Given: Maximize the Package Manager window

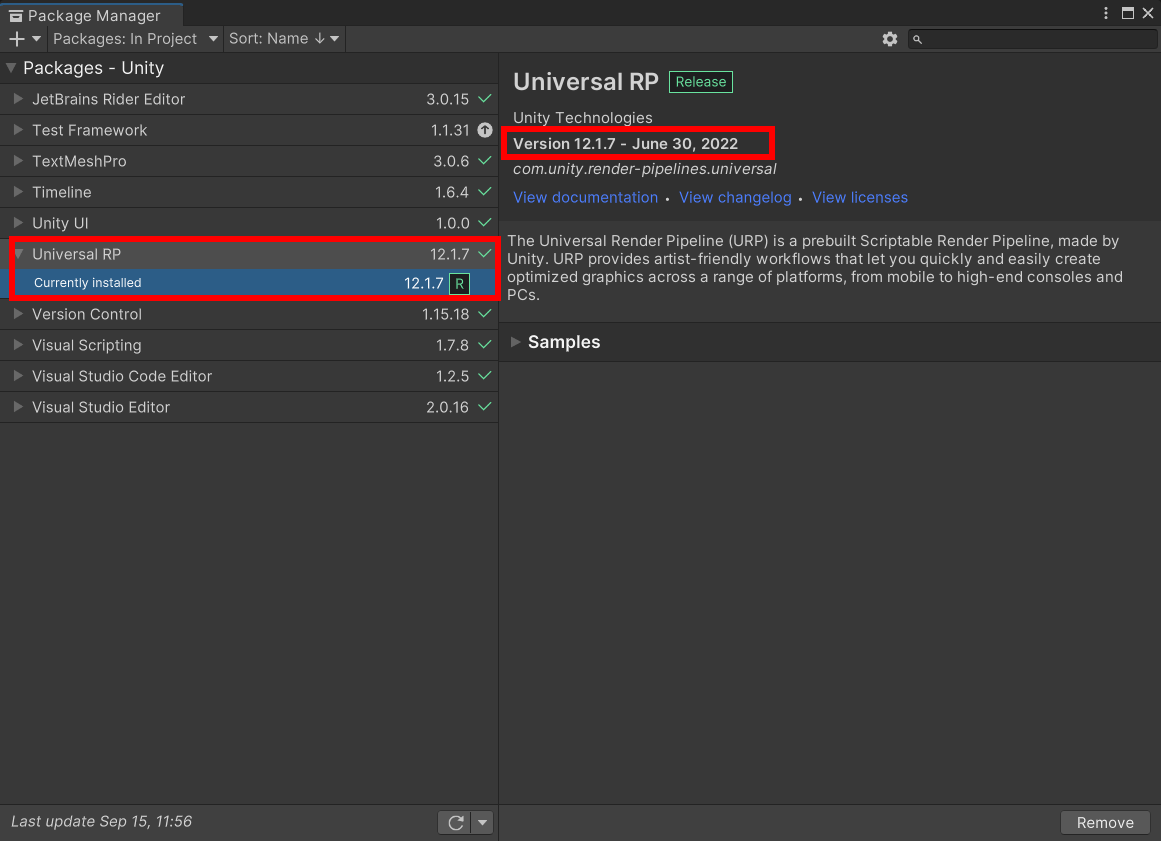Looking at the screenshot, I should tap(1128, 13).
